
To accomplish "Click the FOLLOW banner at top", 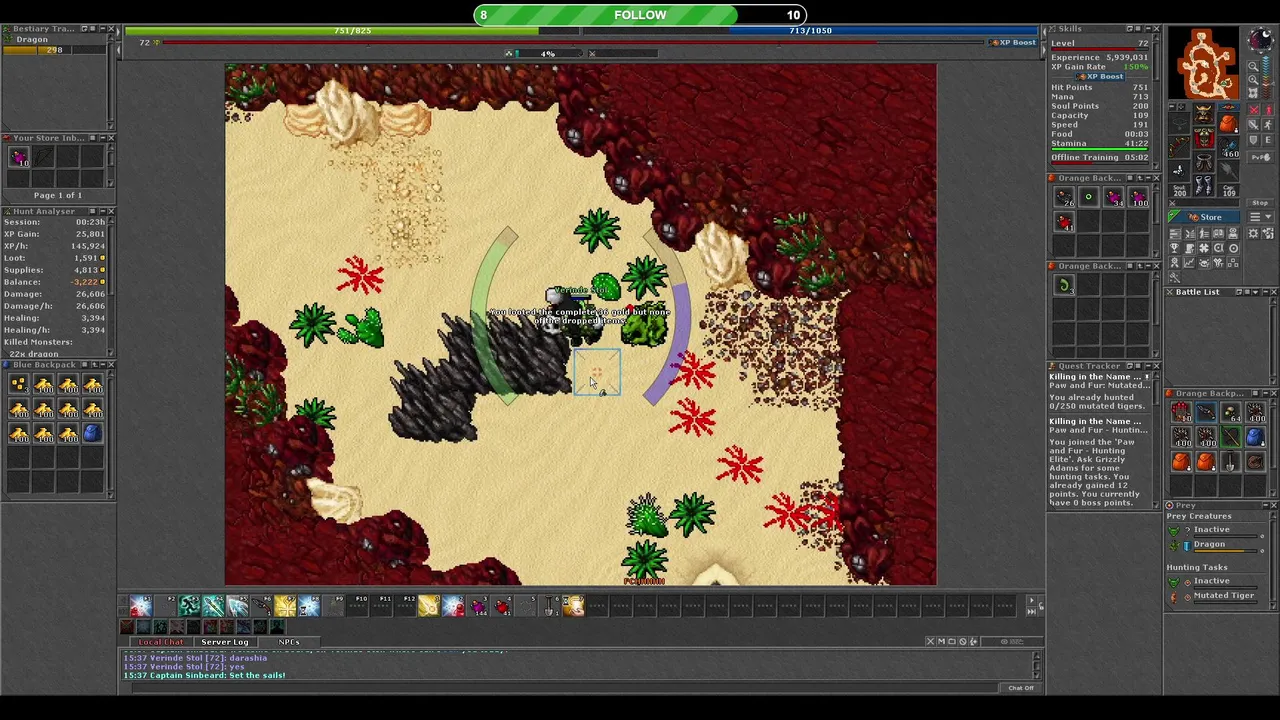I will pos(640,15).
